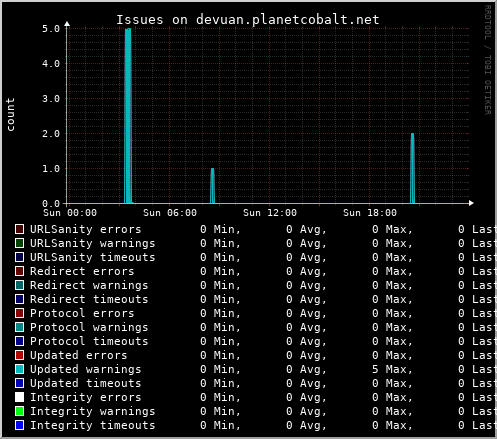Click the RRDTOOL / TOBI OETIKER watermark
Screen dimensions: 497x439
pyautogui.click(x=487, y=60)
